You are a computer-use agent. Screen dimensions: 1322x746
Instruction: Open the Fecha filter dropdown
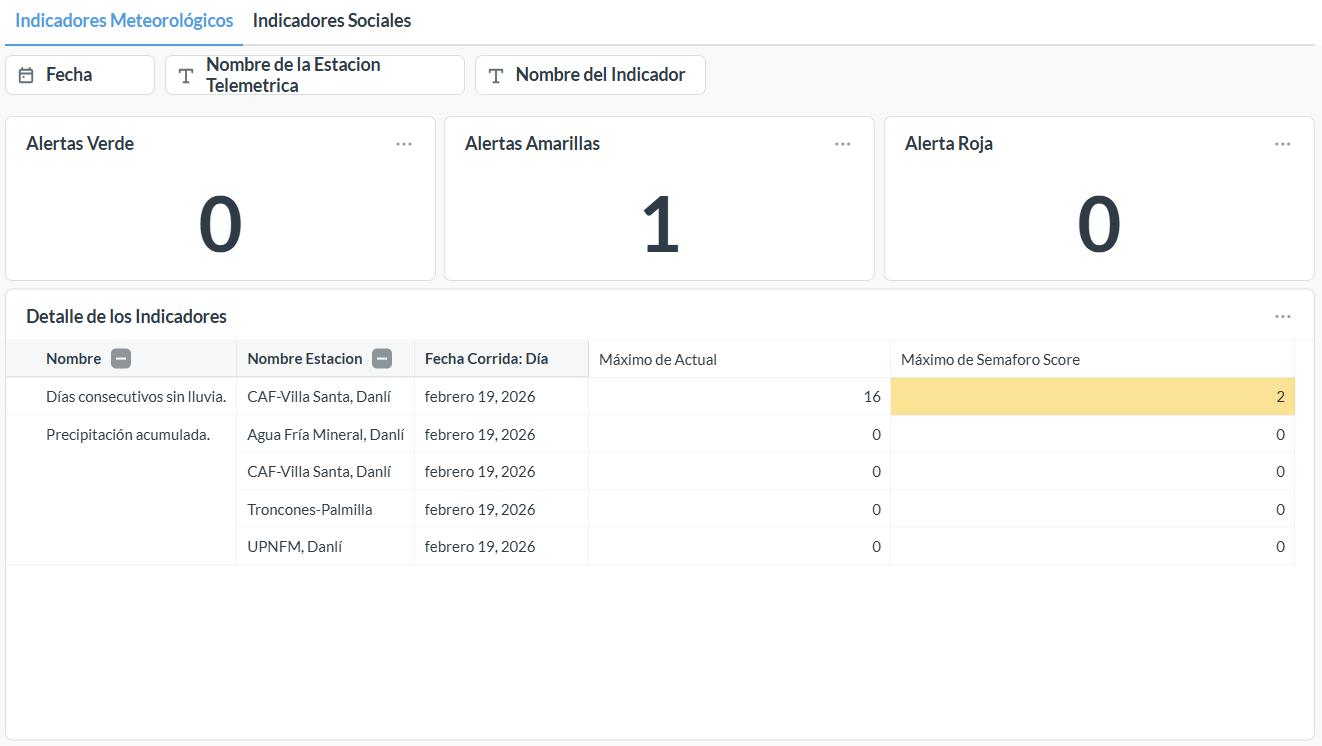click(80, 75)
